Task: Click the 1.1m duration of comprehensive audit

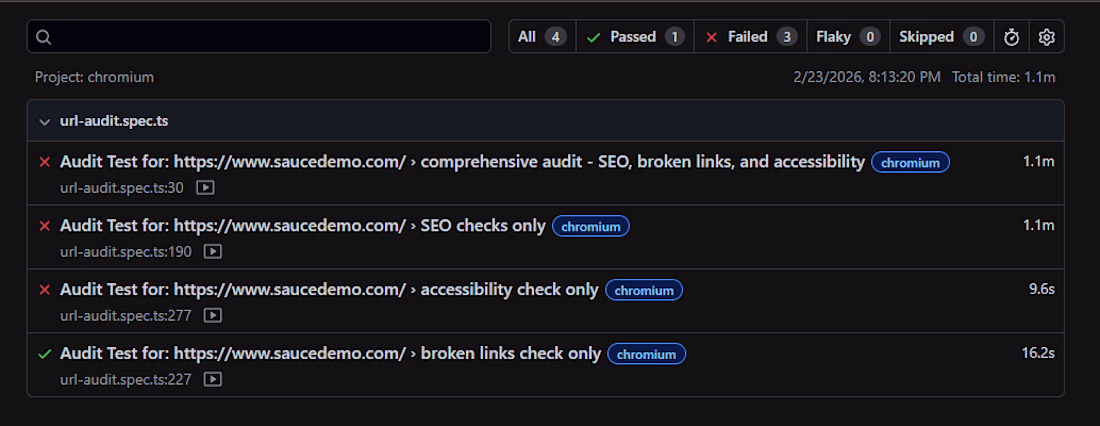Action: click(x=1039, y=161)
